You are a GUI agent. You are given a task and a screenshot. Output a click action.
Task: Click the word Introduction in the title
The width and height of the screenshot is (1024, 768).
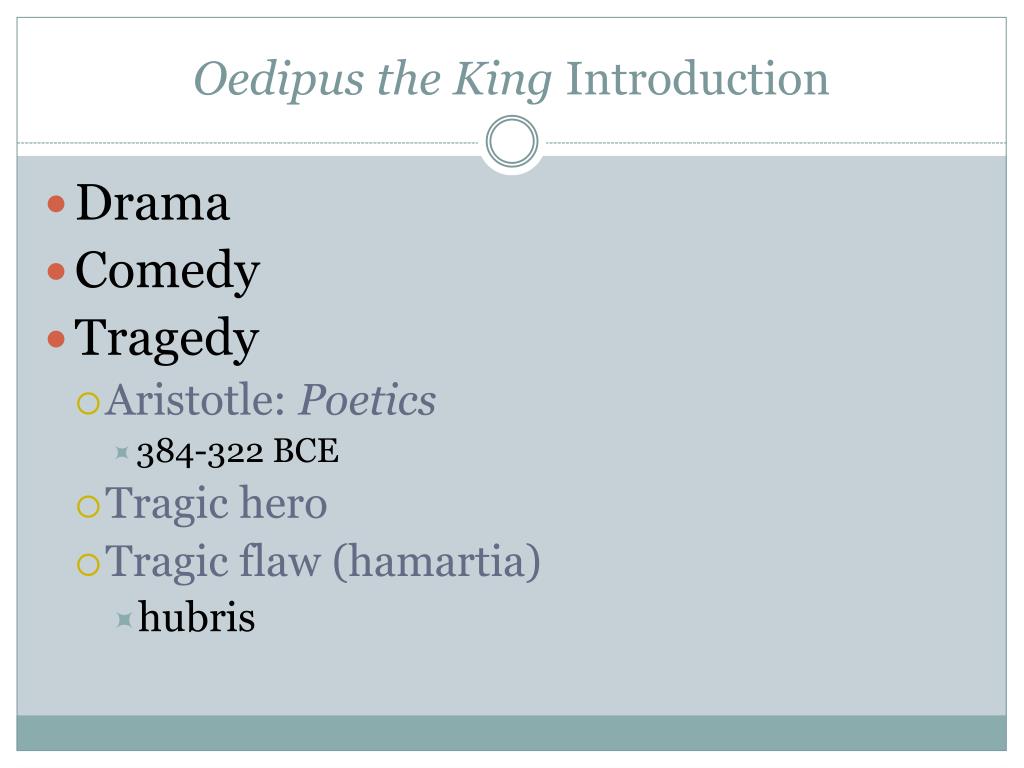pos(697,78)
